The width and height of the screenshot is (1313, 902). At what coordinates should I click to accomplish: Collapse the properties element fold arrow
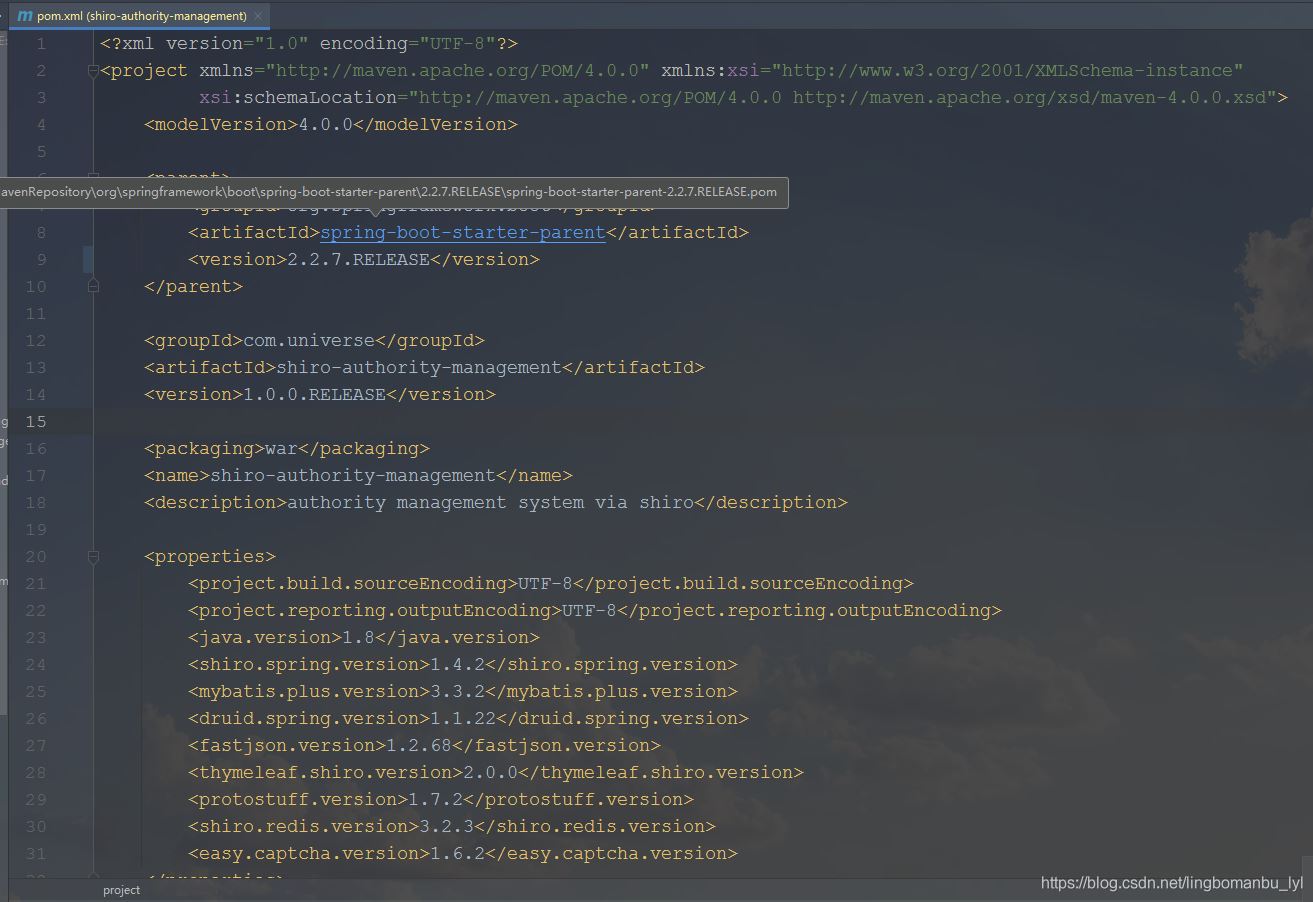[93, 556]
